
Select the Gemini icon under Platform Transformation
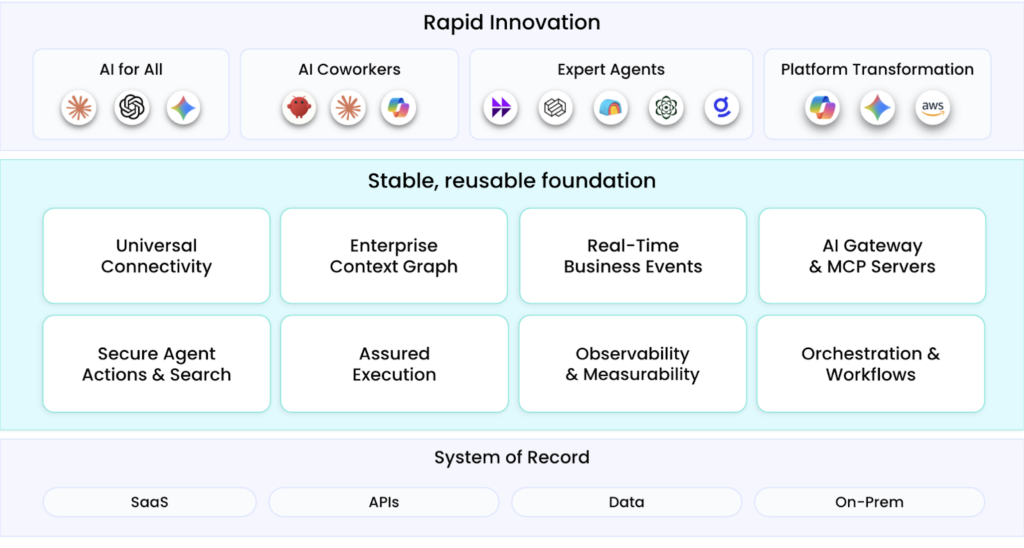pos(878,108)
